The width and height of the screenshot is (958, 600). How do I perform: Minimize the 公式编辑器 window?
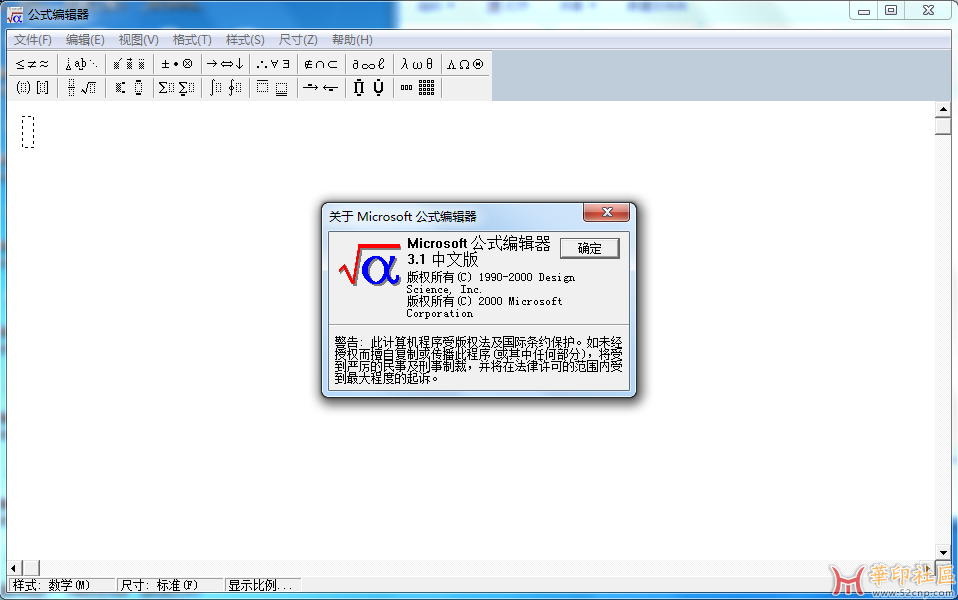coord(864,11)
